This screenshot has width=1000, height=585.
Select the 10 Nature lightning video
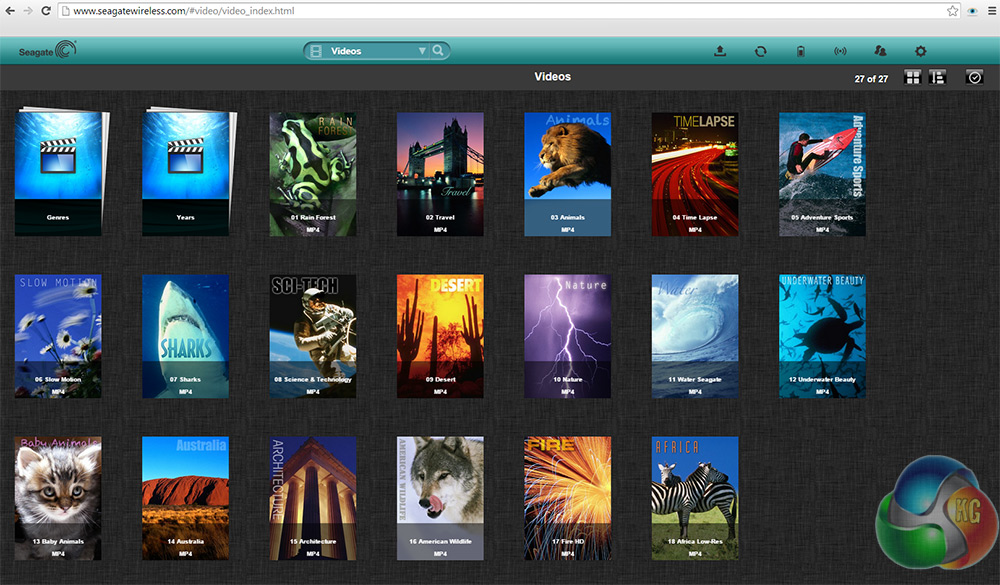point(567,336)
